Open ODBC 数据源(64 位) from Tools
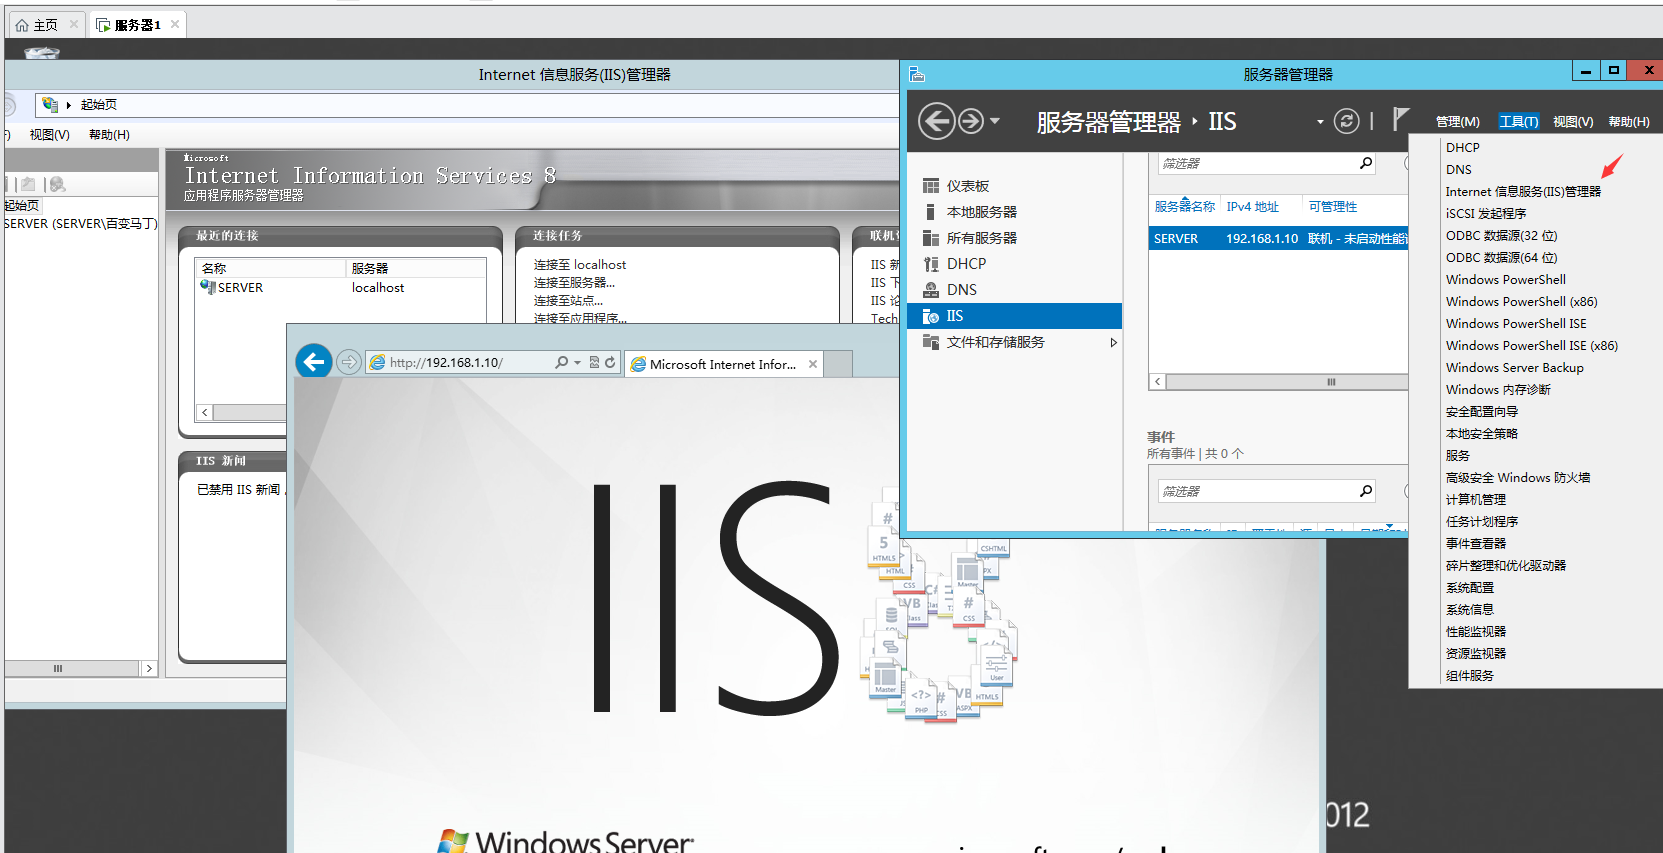This screenshot has height=853, width=1663. [1501, 257]
